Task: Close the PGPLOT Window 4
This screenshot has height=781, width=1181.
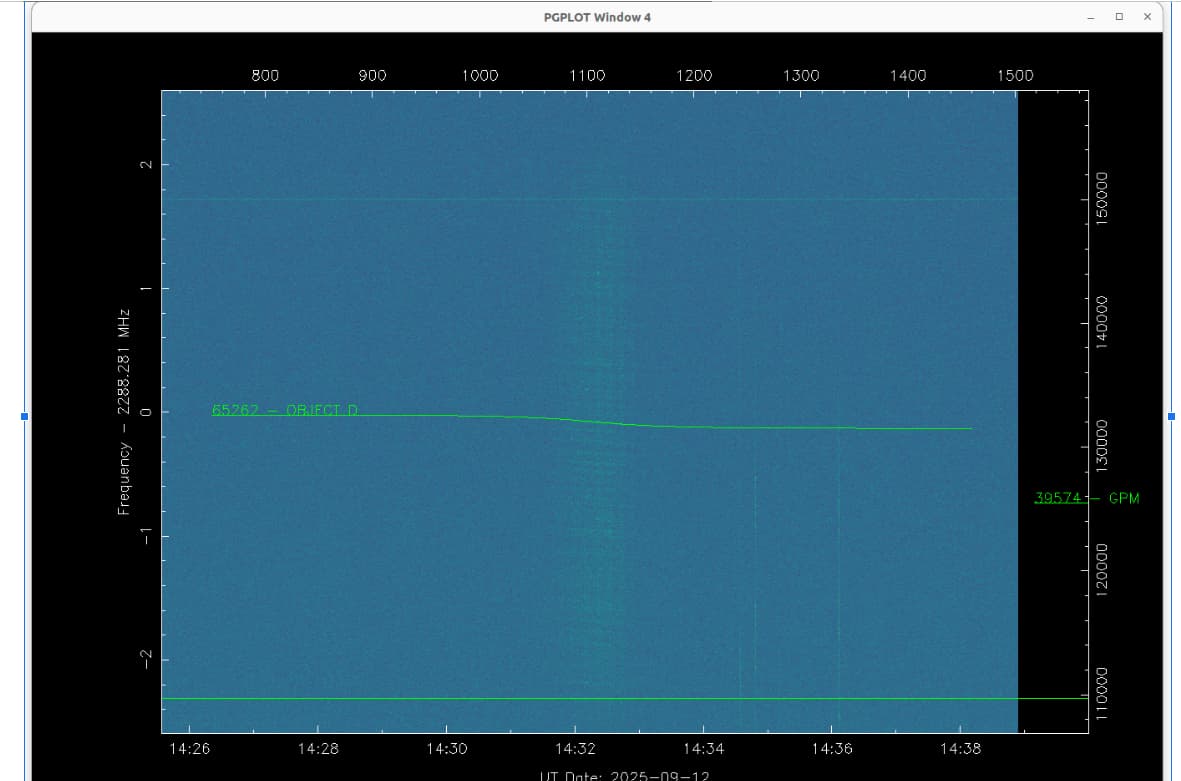Action: (x=1147, y=17)
